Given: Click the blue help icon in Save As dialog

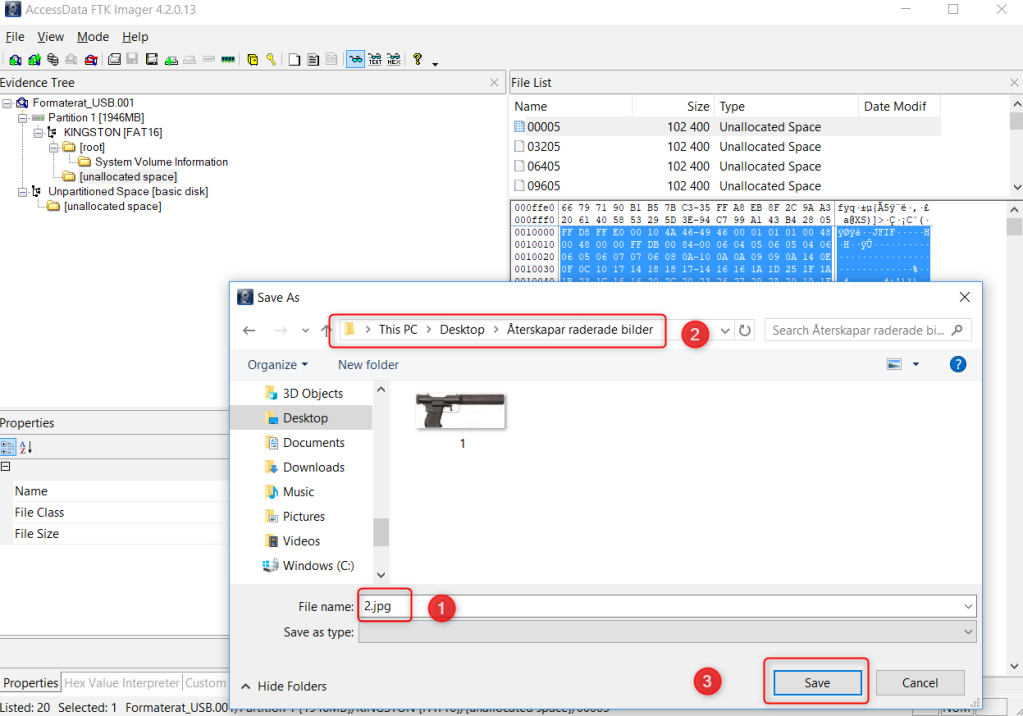Looking at the screenshot, I should click(957, 365).
